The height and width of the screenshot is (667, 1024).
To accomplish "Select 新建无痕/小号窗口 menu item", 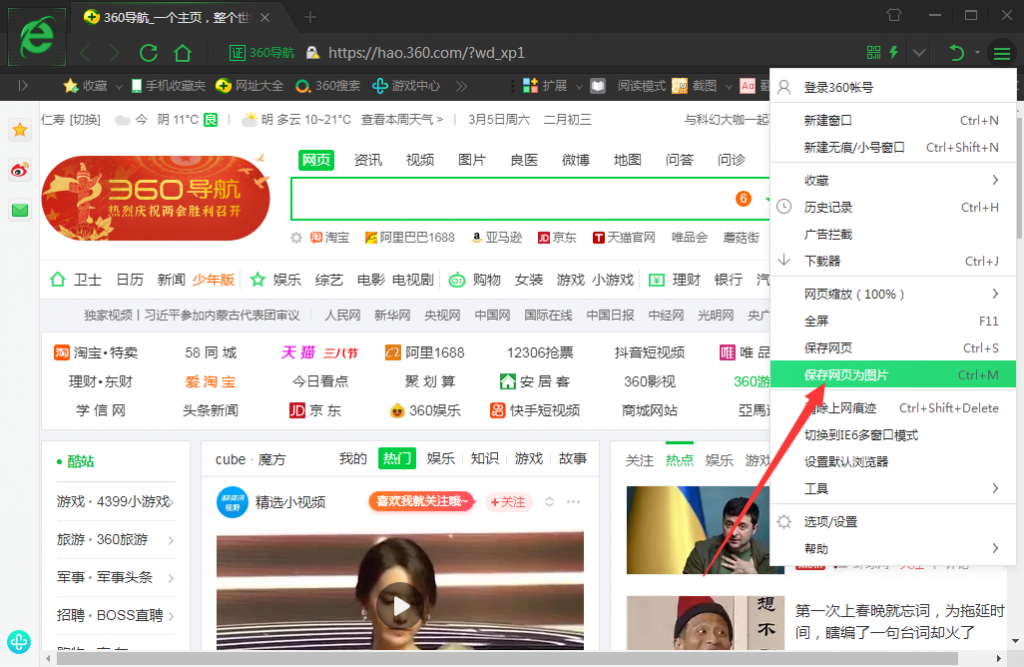I will coord(893,148).
